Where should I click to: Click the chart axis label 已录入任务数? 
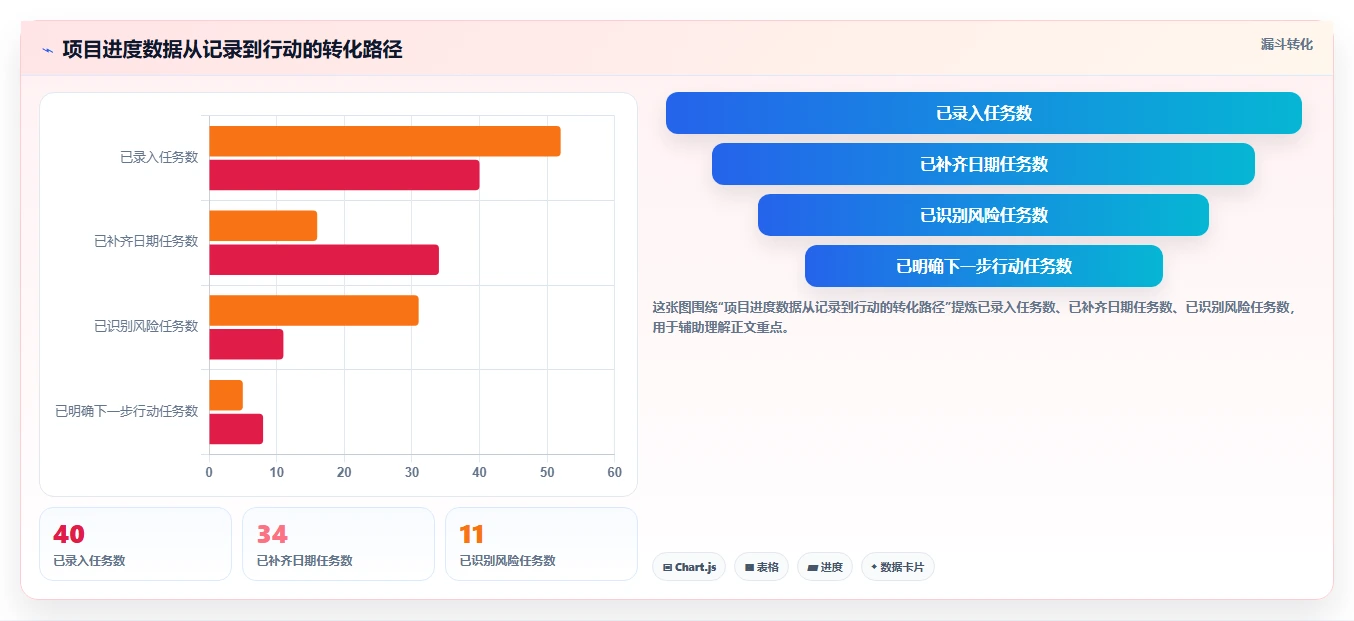(x=159, y=157)
